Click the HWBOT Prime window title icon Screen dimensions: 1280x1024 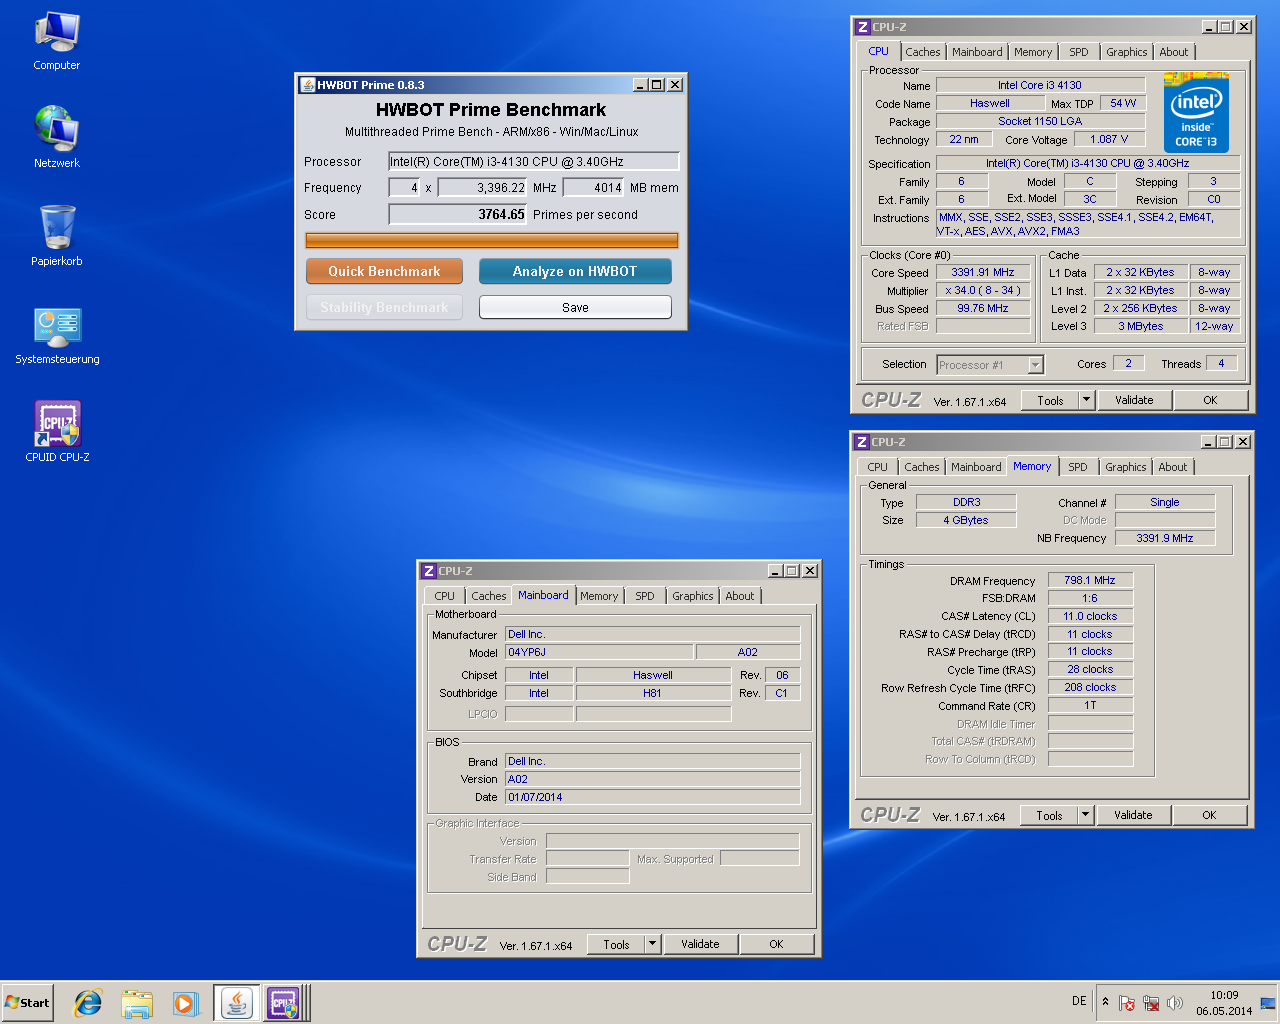308,85
